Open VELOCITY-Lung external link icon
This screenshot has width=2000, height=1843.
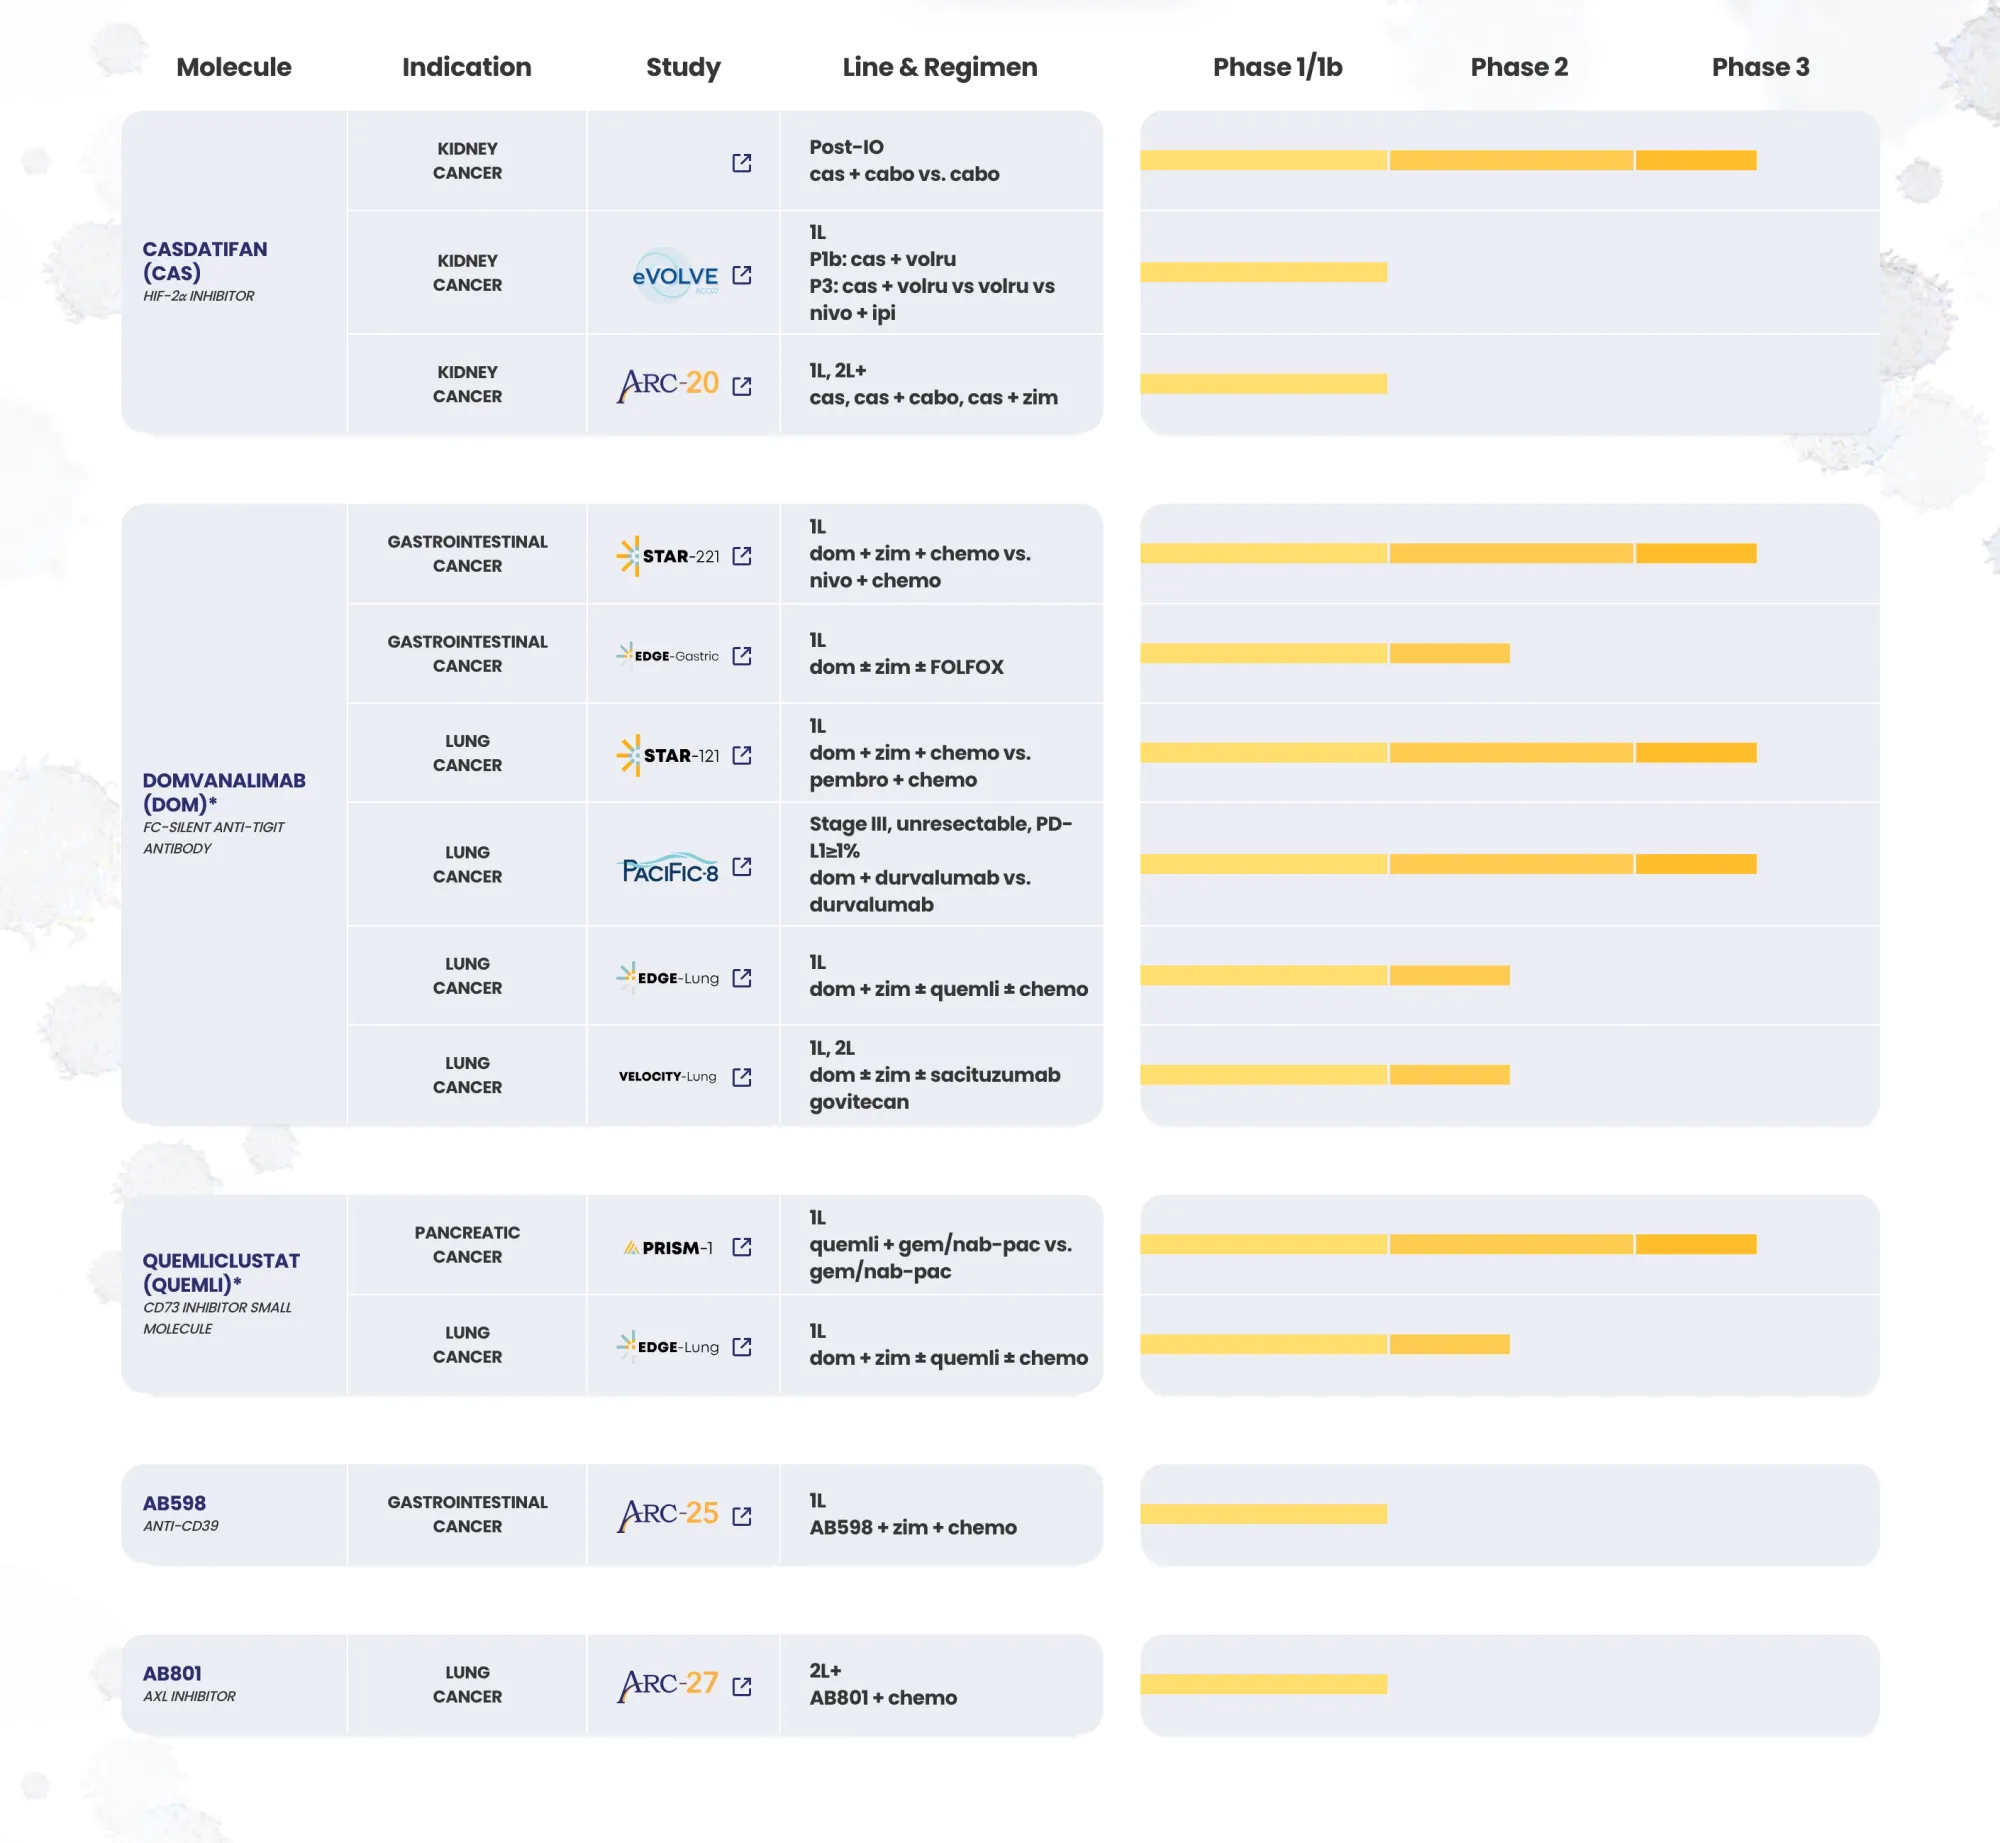pyautogui.click(x=742, y=1077)
